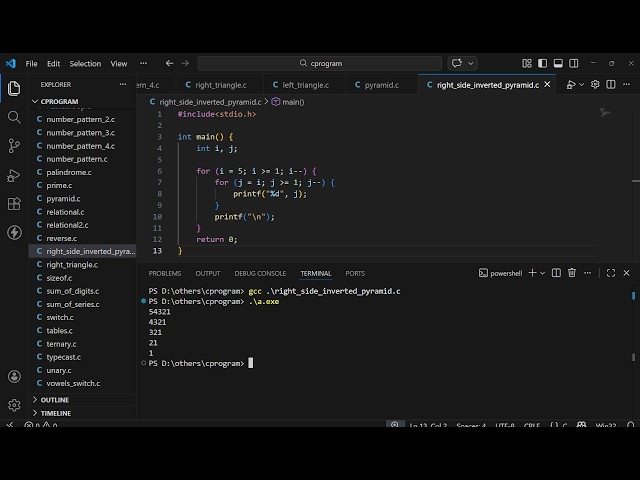Switch to the PORTS panel tab
Screen dimensions: 640x480
coord(355,273)
